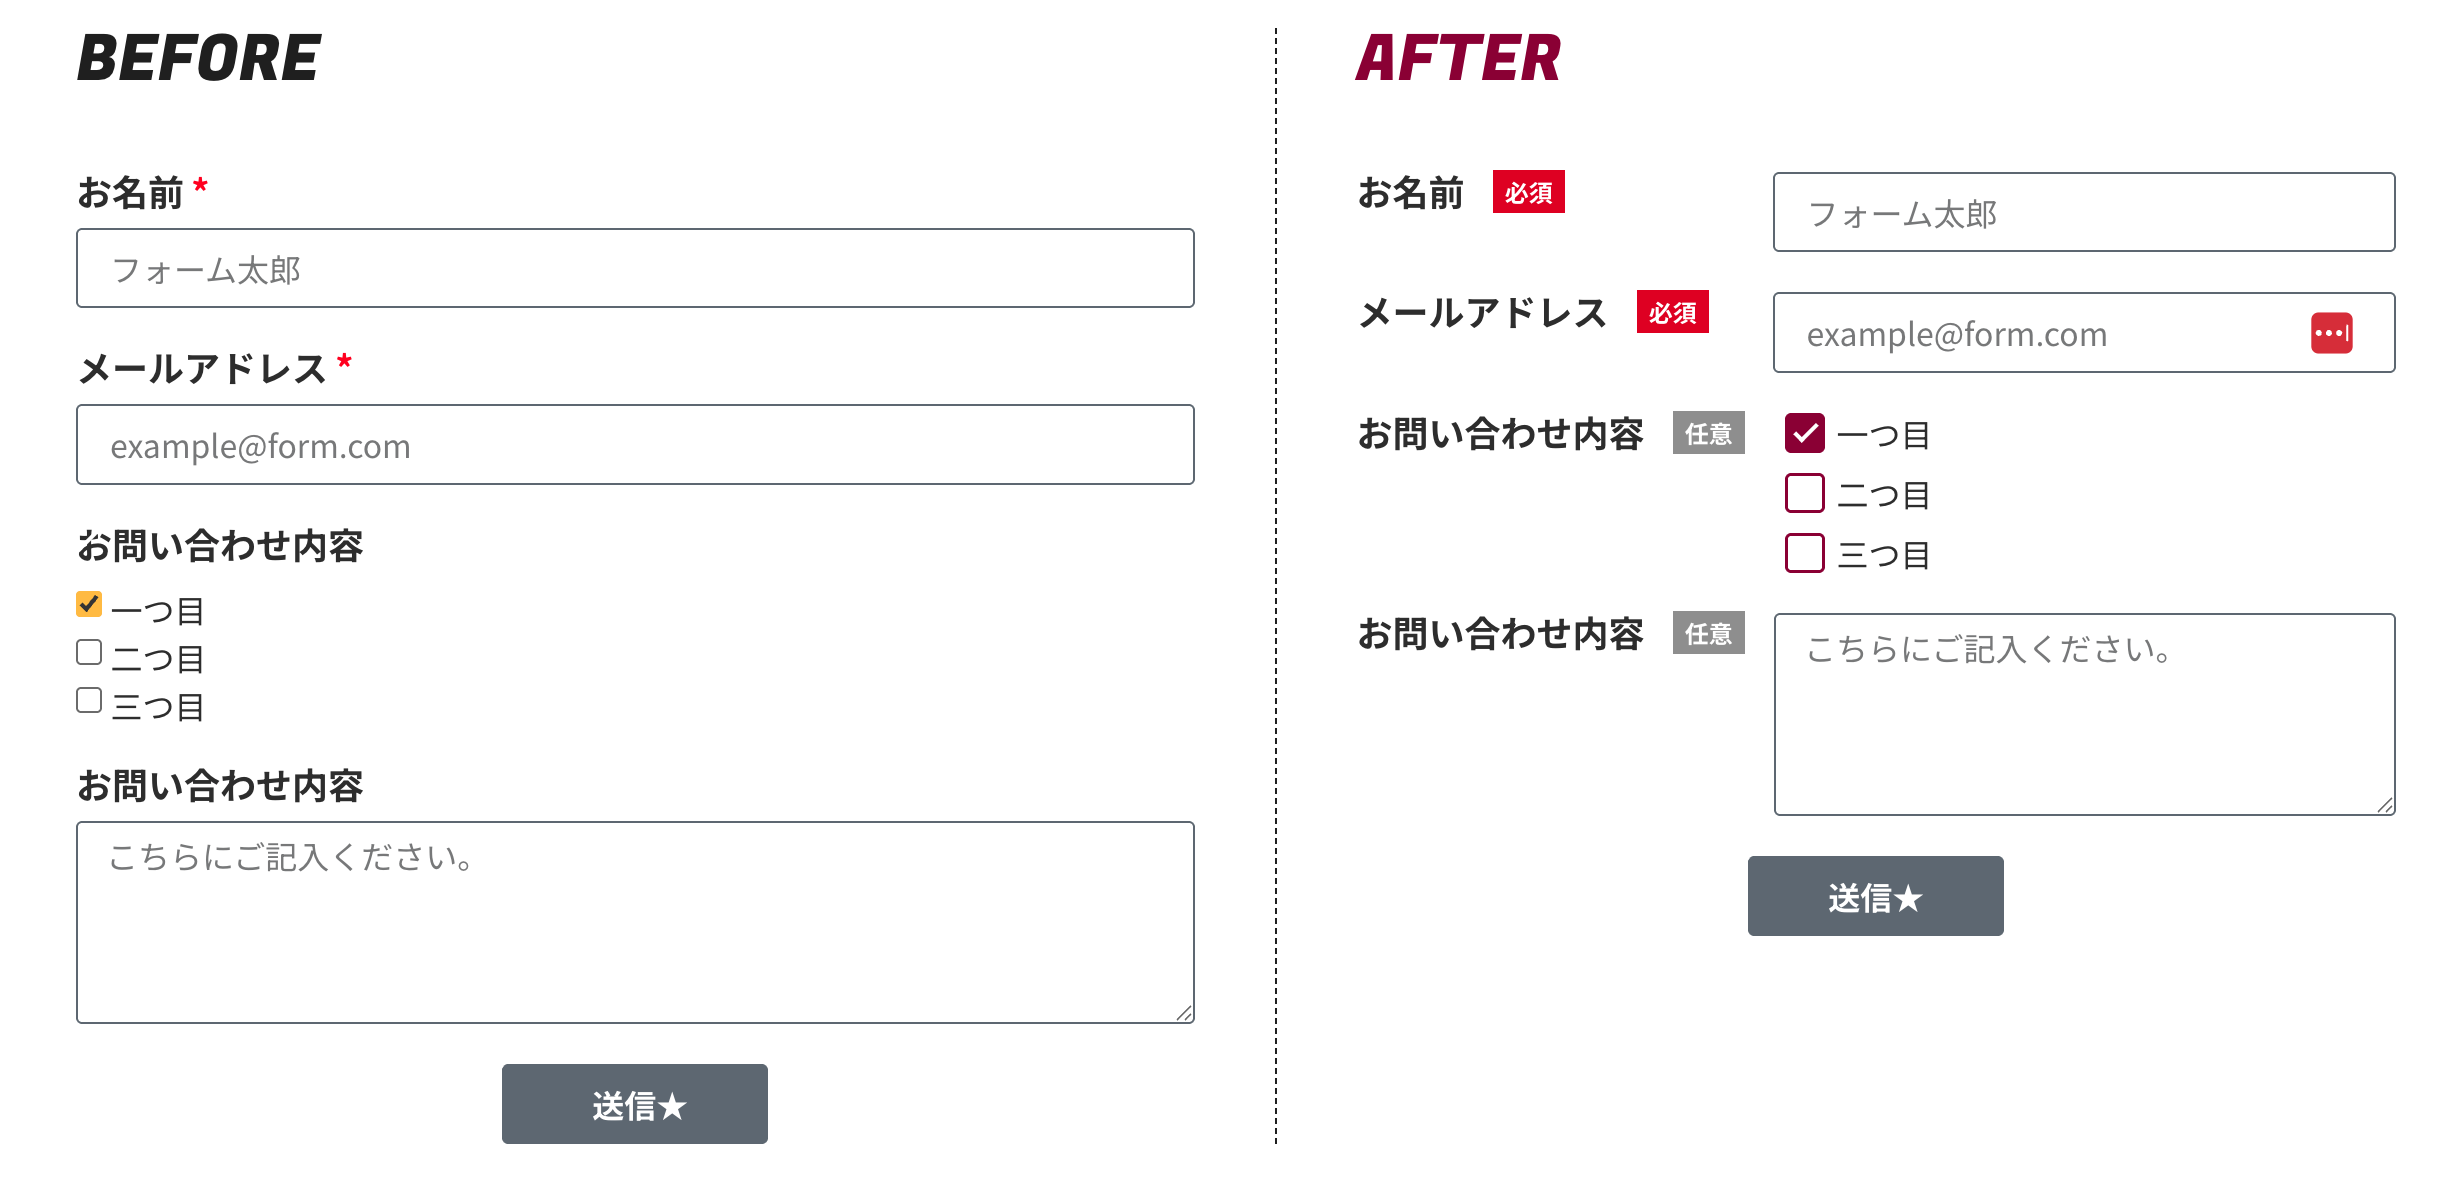Uncheck the AFTER form 一つ目 checkbox
Image resolution: width=2456 pixels, height=1200 pixels.
[x=1804, y=433]
